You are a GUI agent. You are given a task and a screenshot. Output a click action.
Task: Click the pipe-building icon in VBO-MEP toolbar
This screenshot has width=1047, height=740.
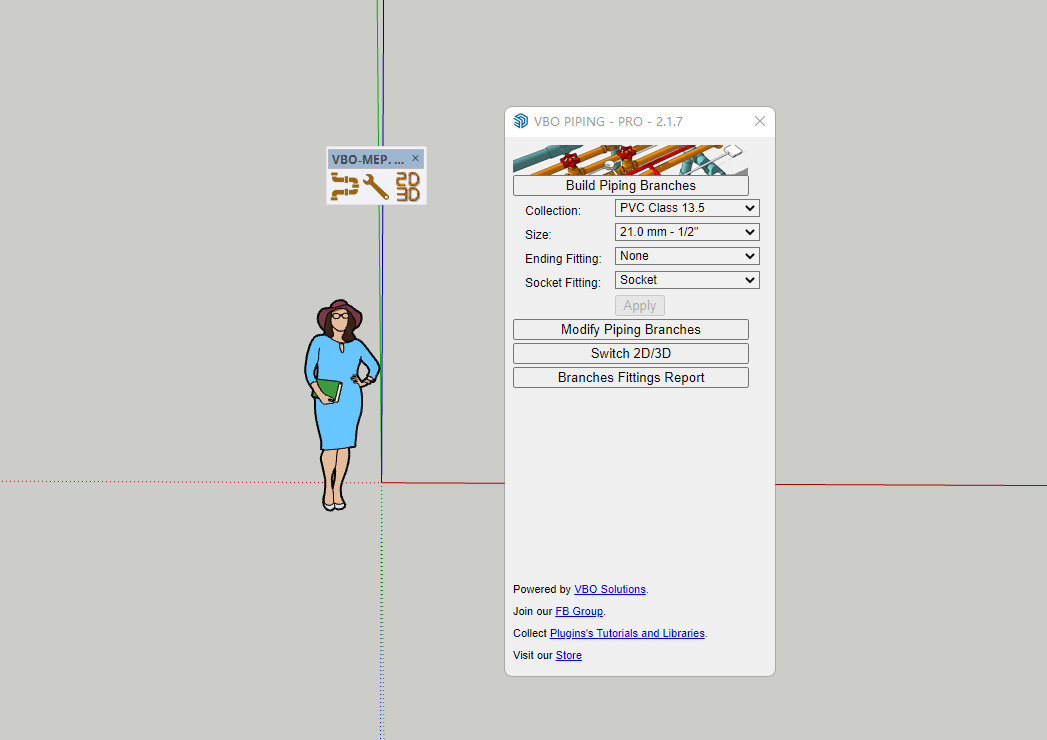pyautogui.click(x=345, y=186)
